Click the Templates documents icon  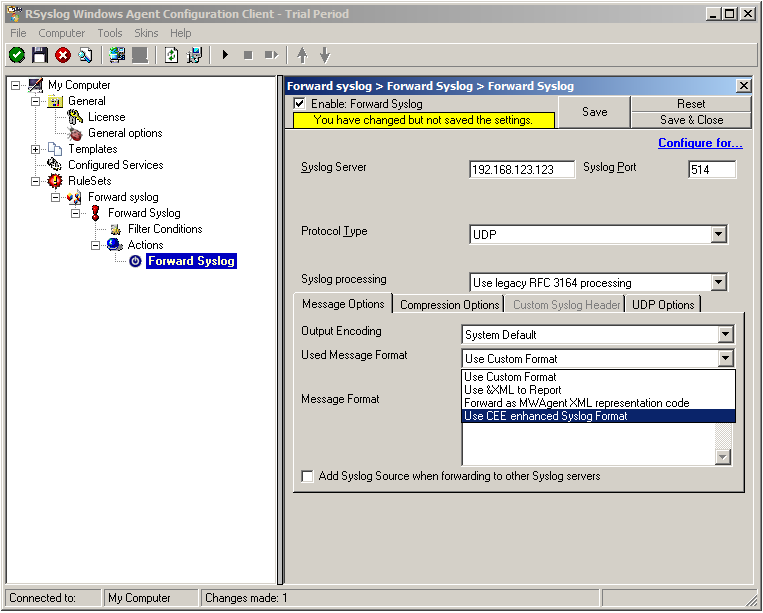click(55, 149)
